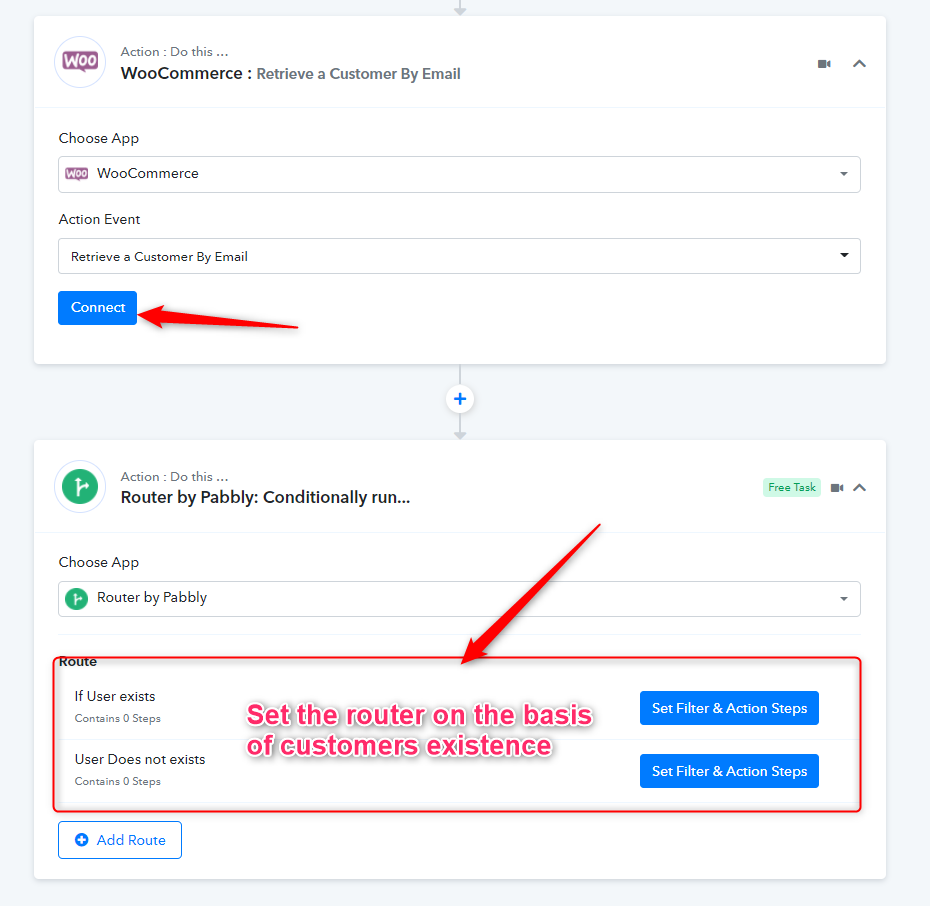Click the Add Route button

click(120, 840)
